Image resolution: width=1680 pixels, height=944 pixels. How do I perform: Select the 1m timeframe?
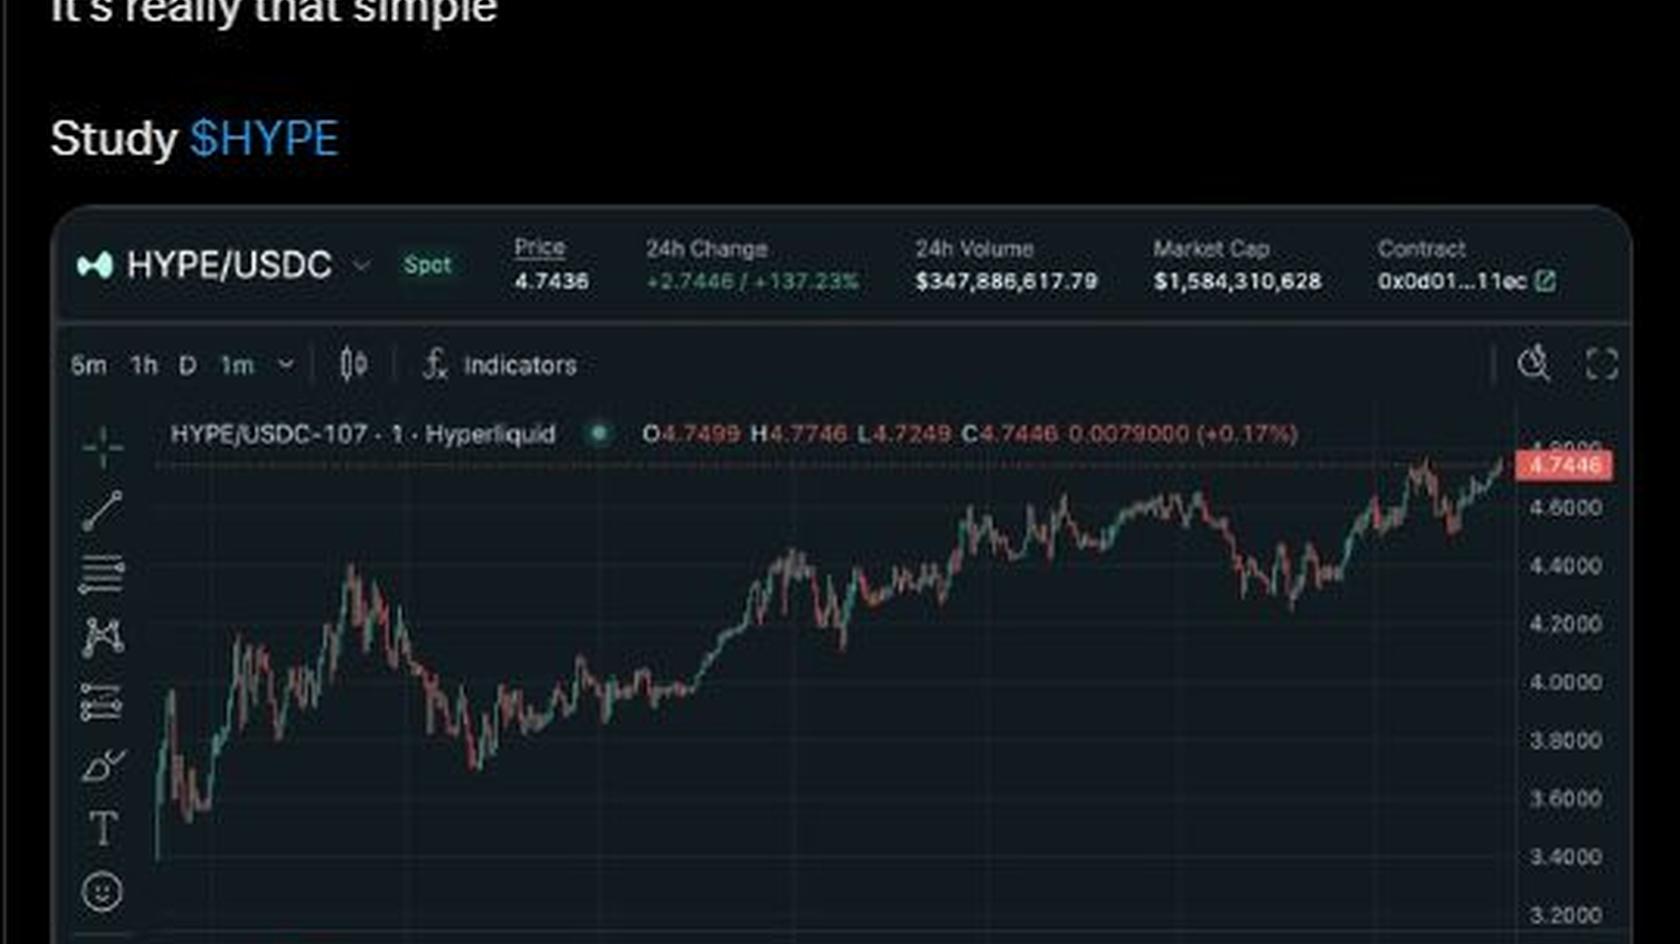237,365
